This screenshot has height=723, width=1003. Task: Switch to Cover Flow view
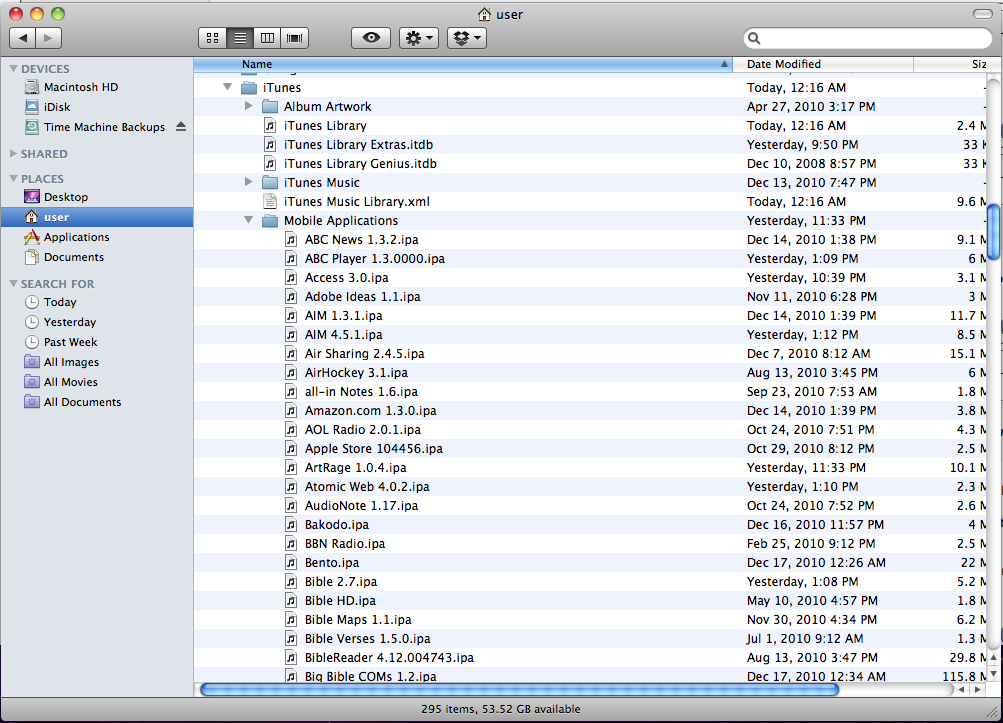click(295, 38)
